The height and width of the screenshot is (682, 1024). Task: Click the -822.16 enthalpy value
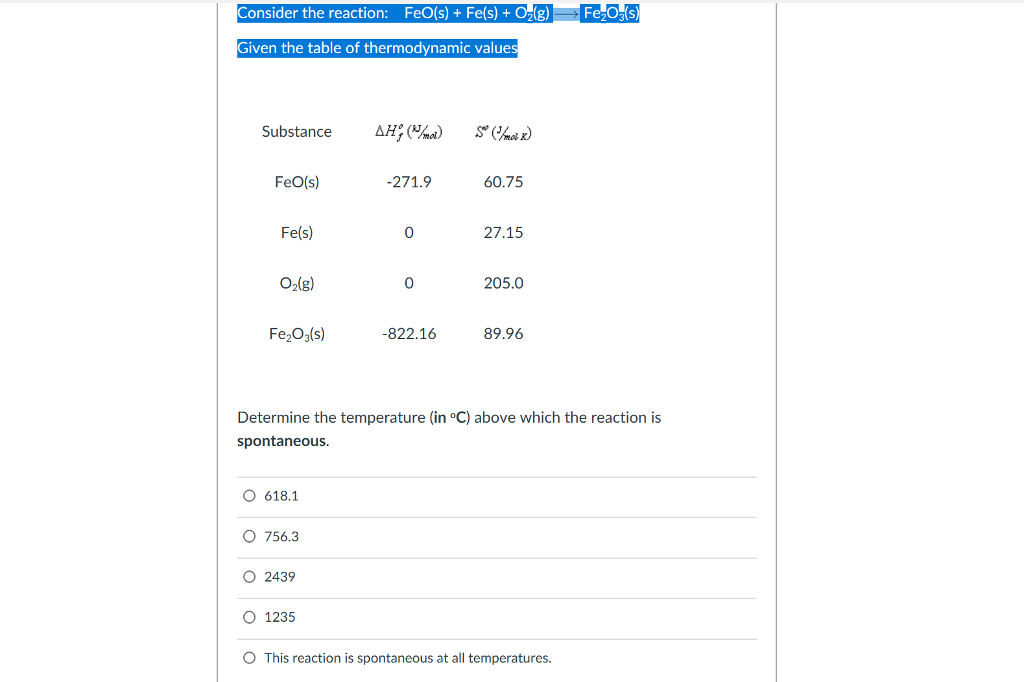point(409,334)
